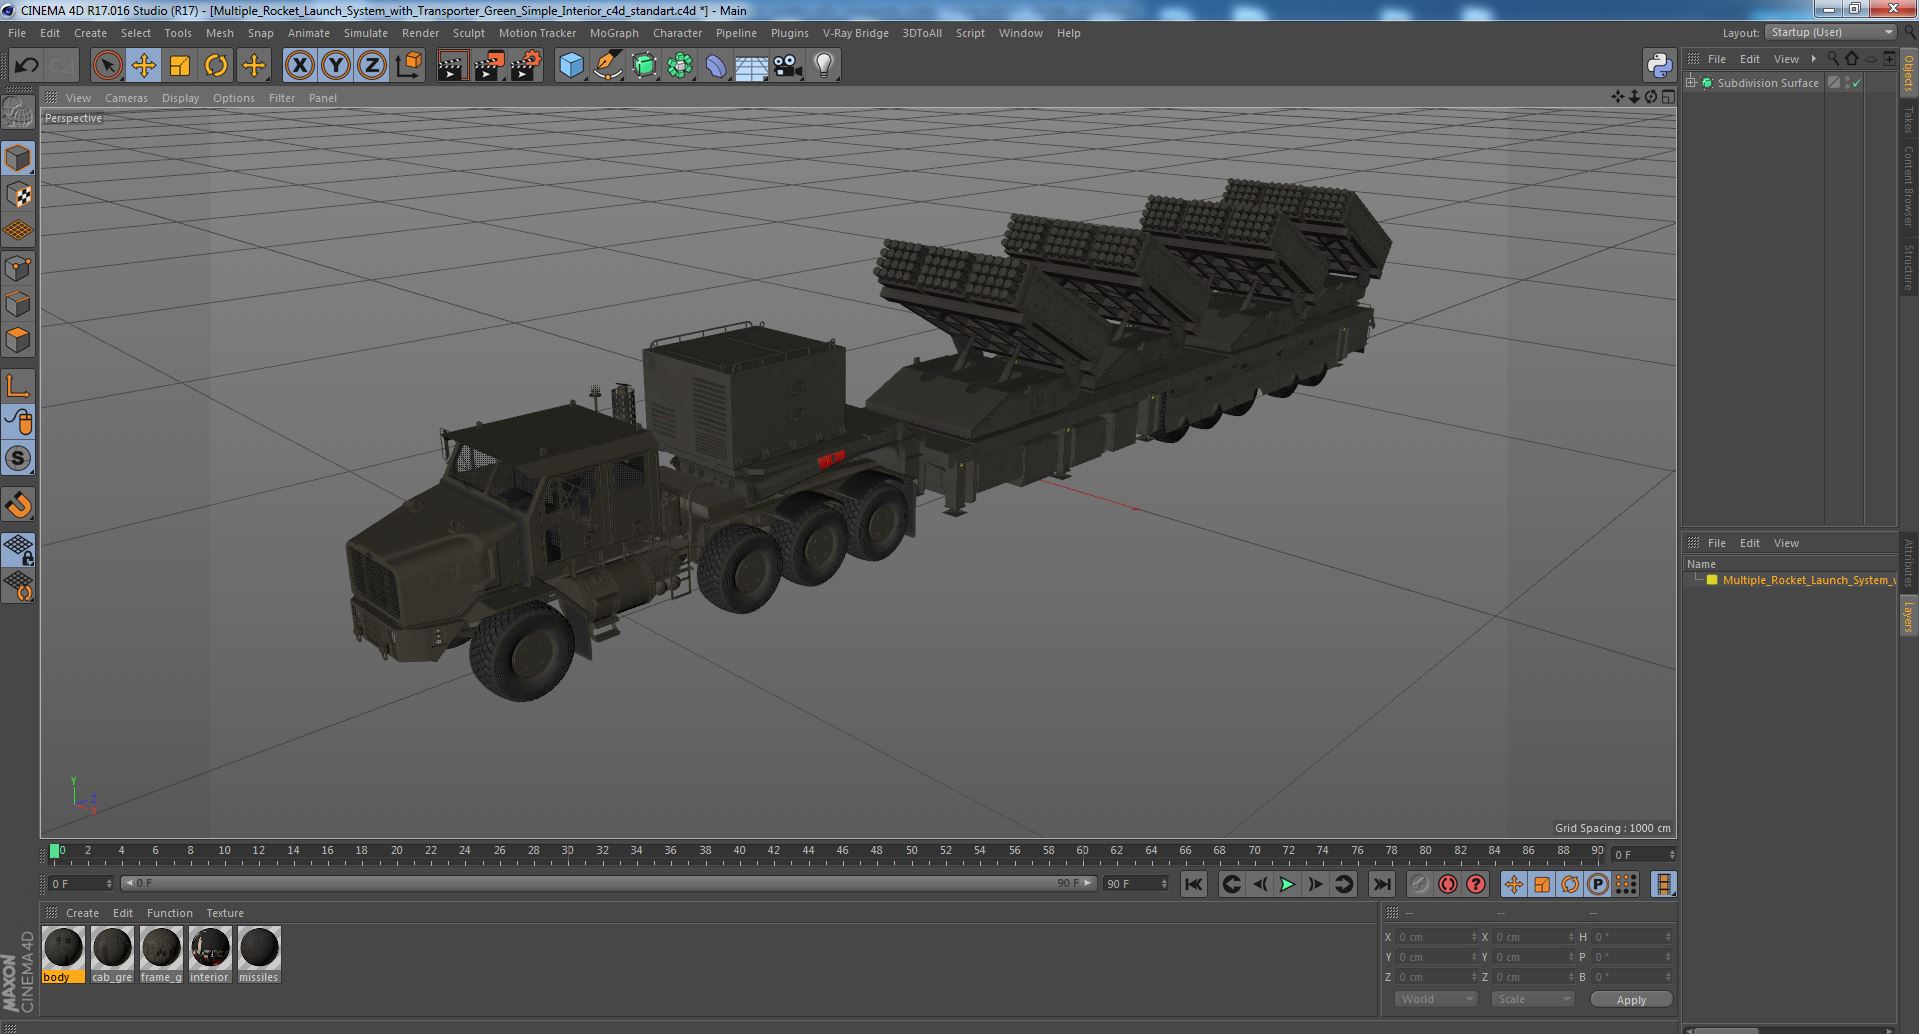Toggle Subdivision Surface enable checkmark
Screen dimensions: 1919x1034
(1856, 83)
